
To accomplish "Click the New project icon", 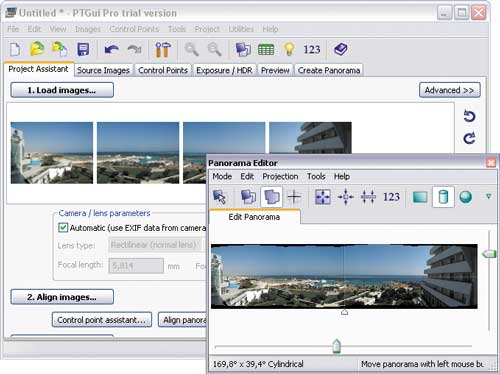I will click(15, 50).
